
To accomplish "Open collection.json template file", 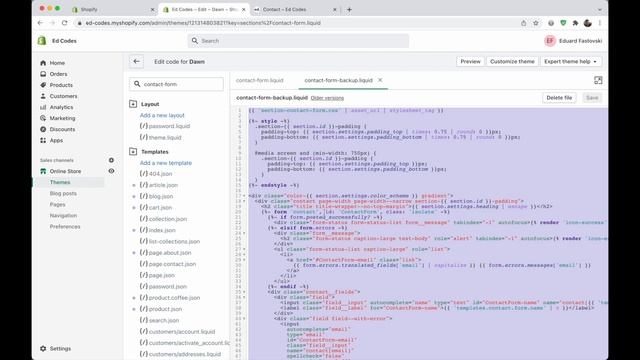I will click(163, 219).
